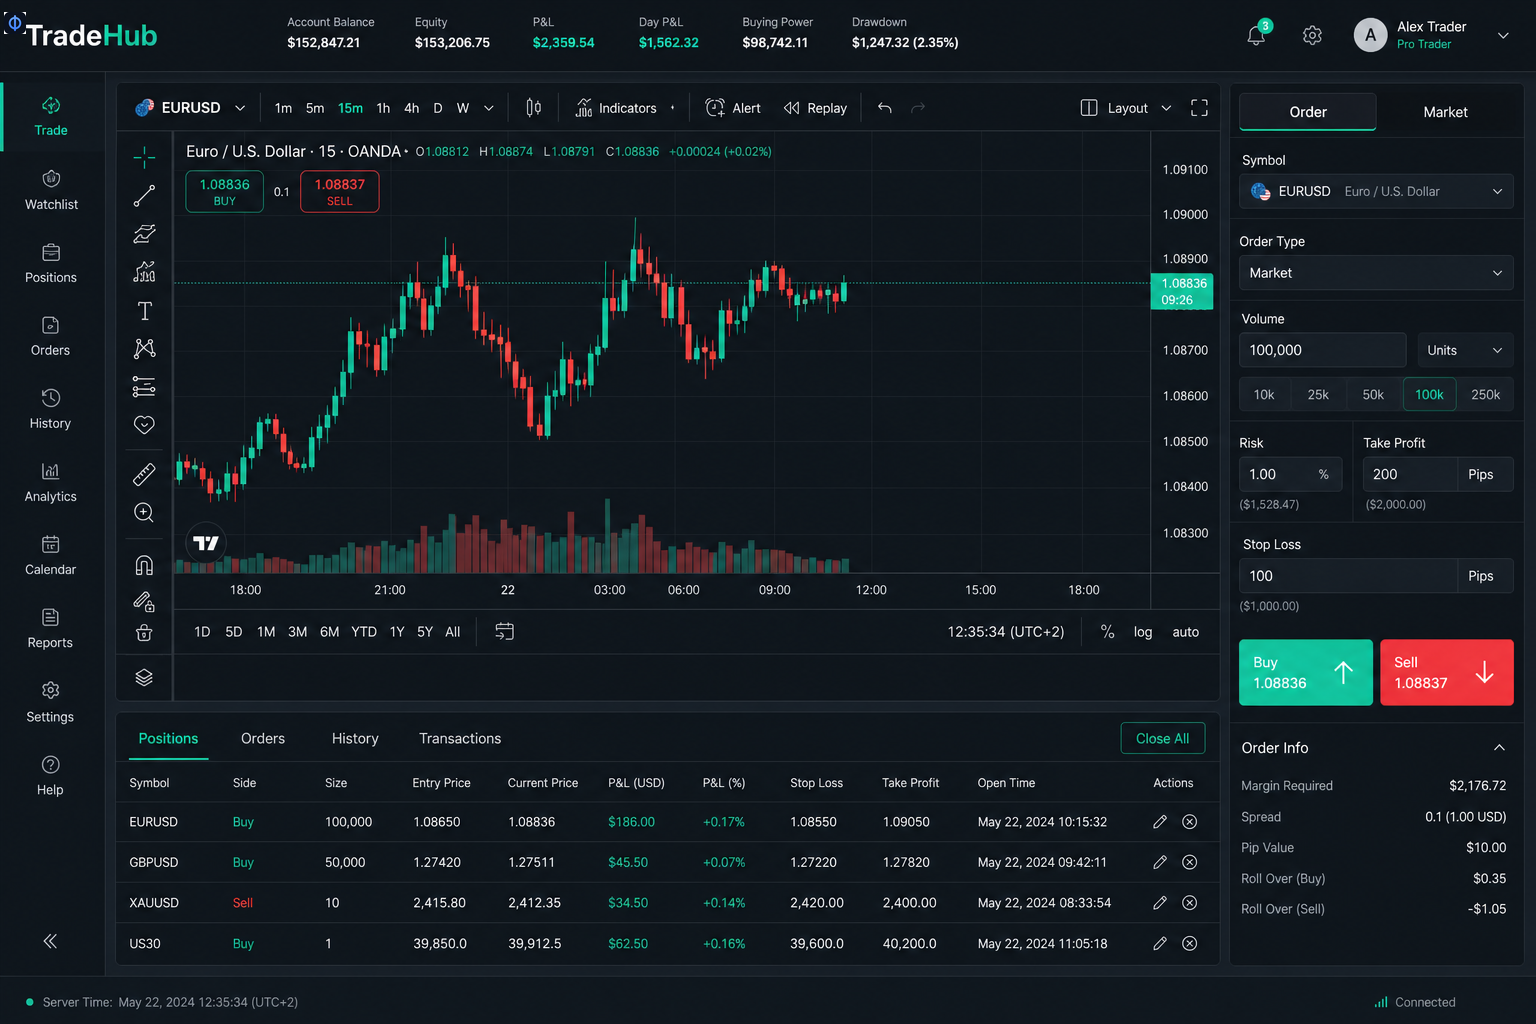The width and height of the screenshot is (1536, 1024).
Task: Open the chart style candles icon
Action: [534, 108]
